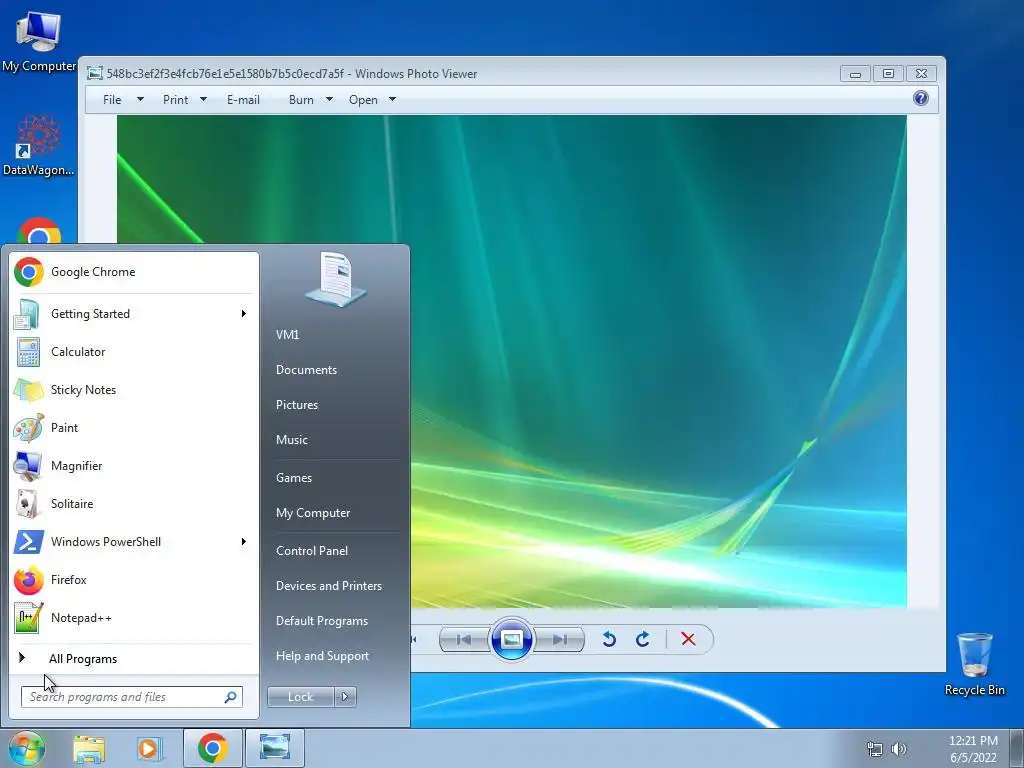Open My Computer from Start menu
The image size is (1024, 768).
[336, 513]
